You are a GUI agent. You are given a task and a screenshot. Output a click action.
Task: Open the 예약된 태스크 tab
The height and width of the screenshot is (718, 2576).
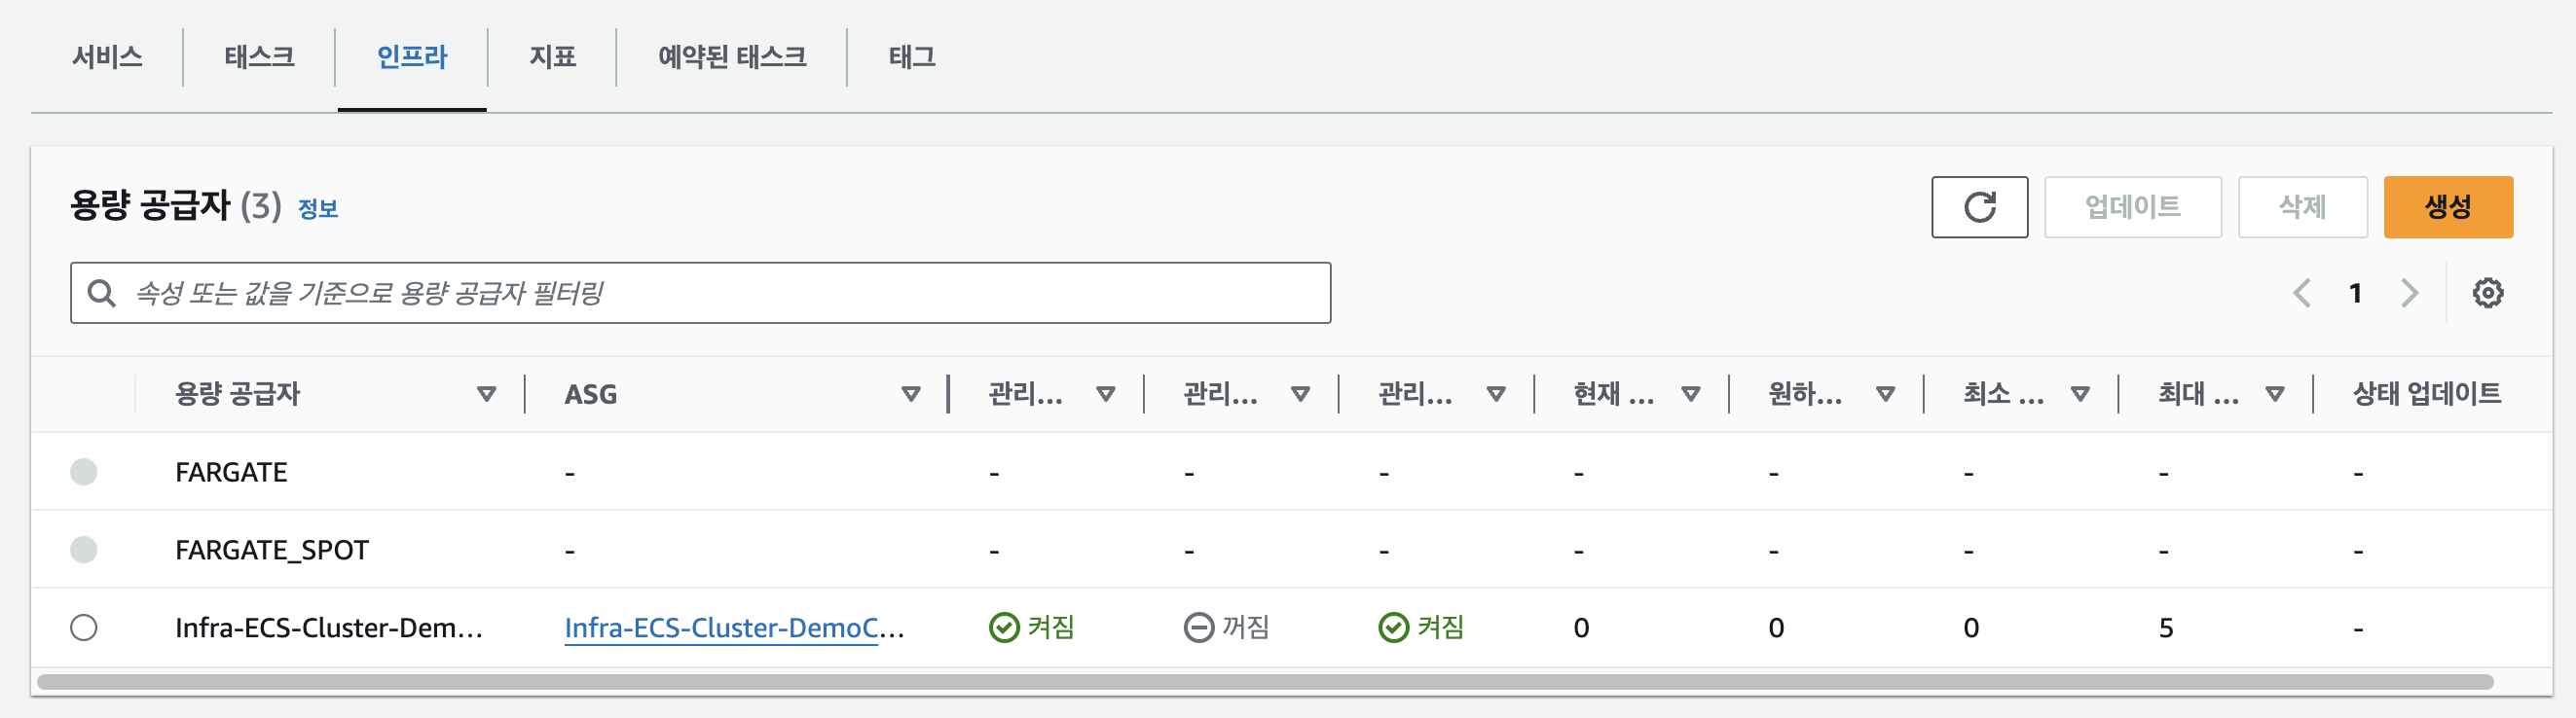pos(731,57)
